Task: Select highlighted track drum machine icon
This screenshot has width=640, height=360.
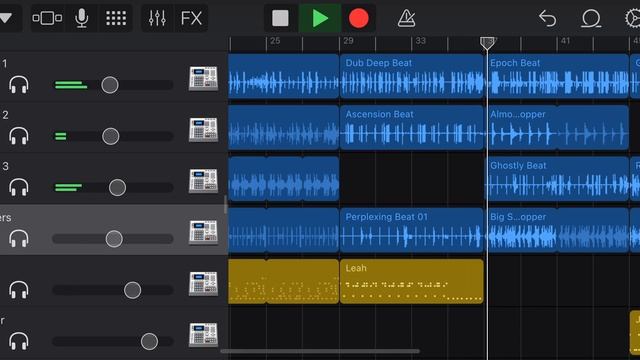Action: [x=203, y=232]
